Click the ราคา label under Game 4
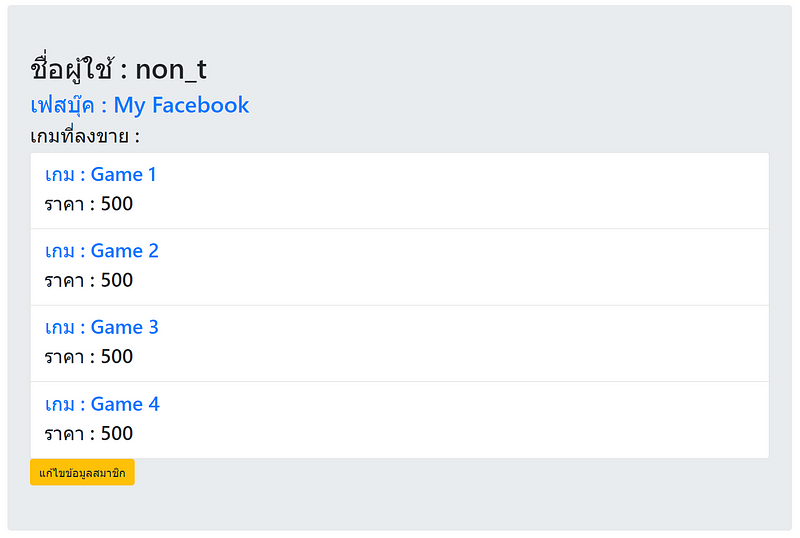The width and height of the screenshot is (800, 538). tap(64, 434)
